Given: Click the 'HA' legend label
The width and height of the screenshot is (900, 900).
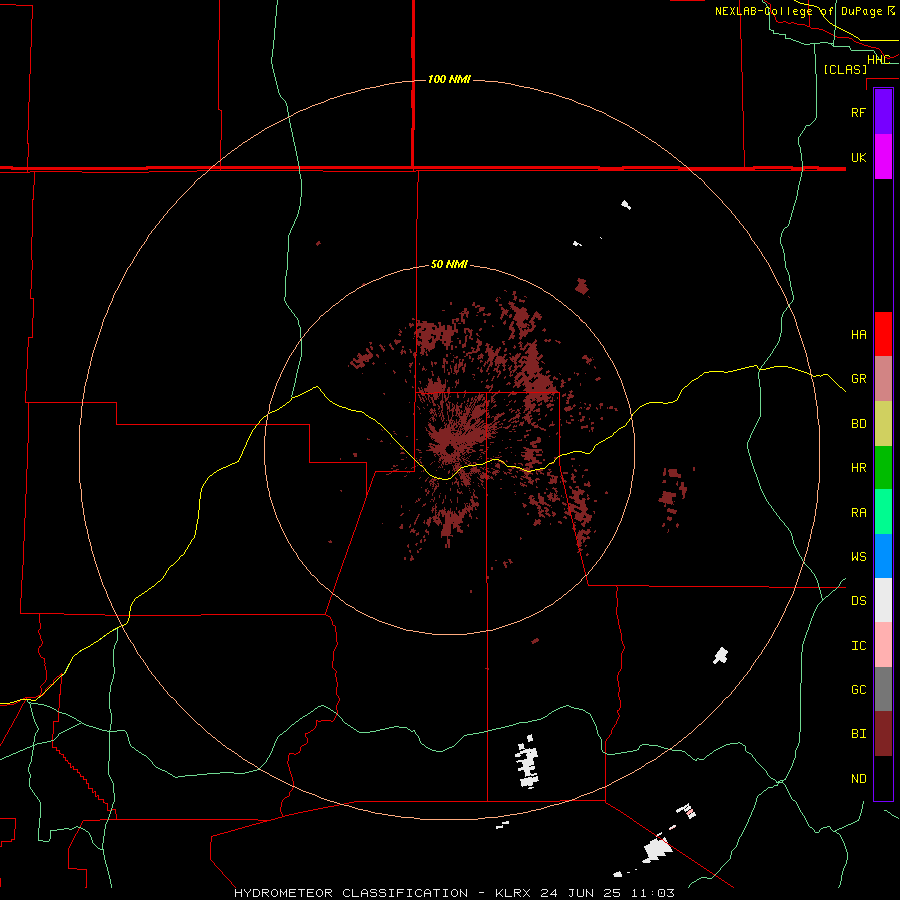Looking at the screenshot, I should click(x=858, y=335).
